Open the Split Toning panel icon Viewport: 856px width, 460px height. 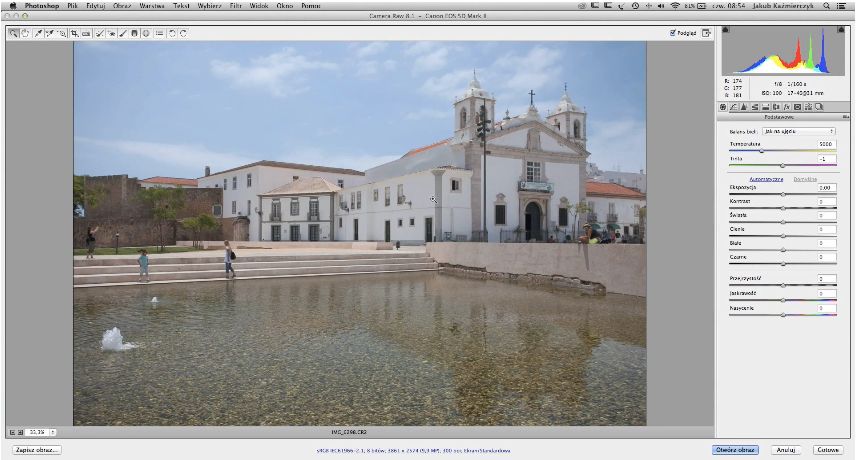pos(765,107)
